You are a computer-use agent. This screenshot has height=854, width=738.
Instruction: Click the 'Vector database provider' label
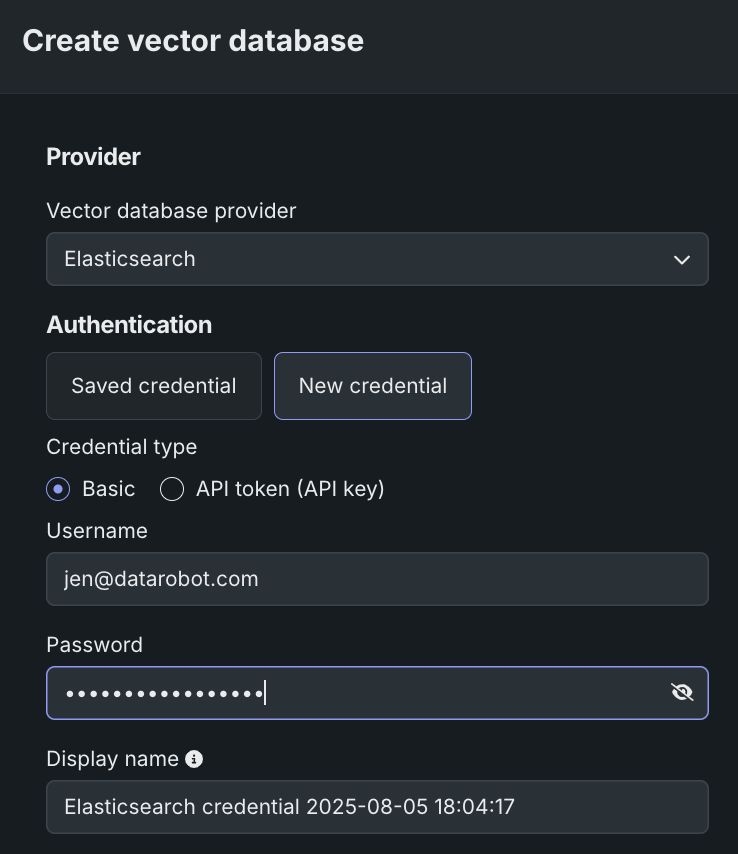171,211
